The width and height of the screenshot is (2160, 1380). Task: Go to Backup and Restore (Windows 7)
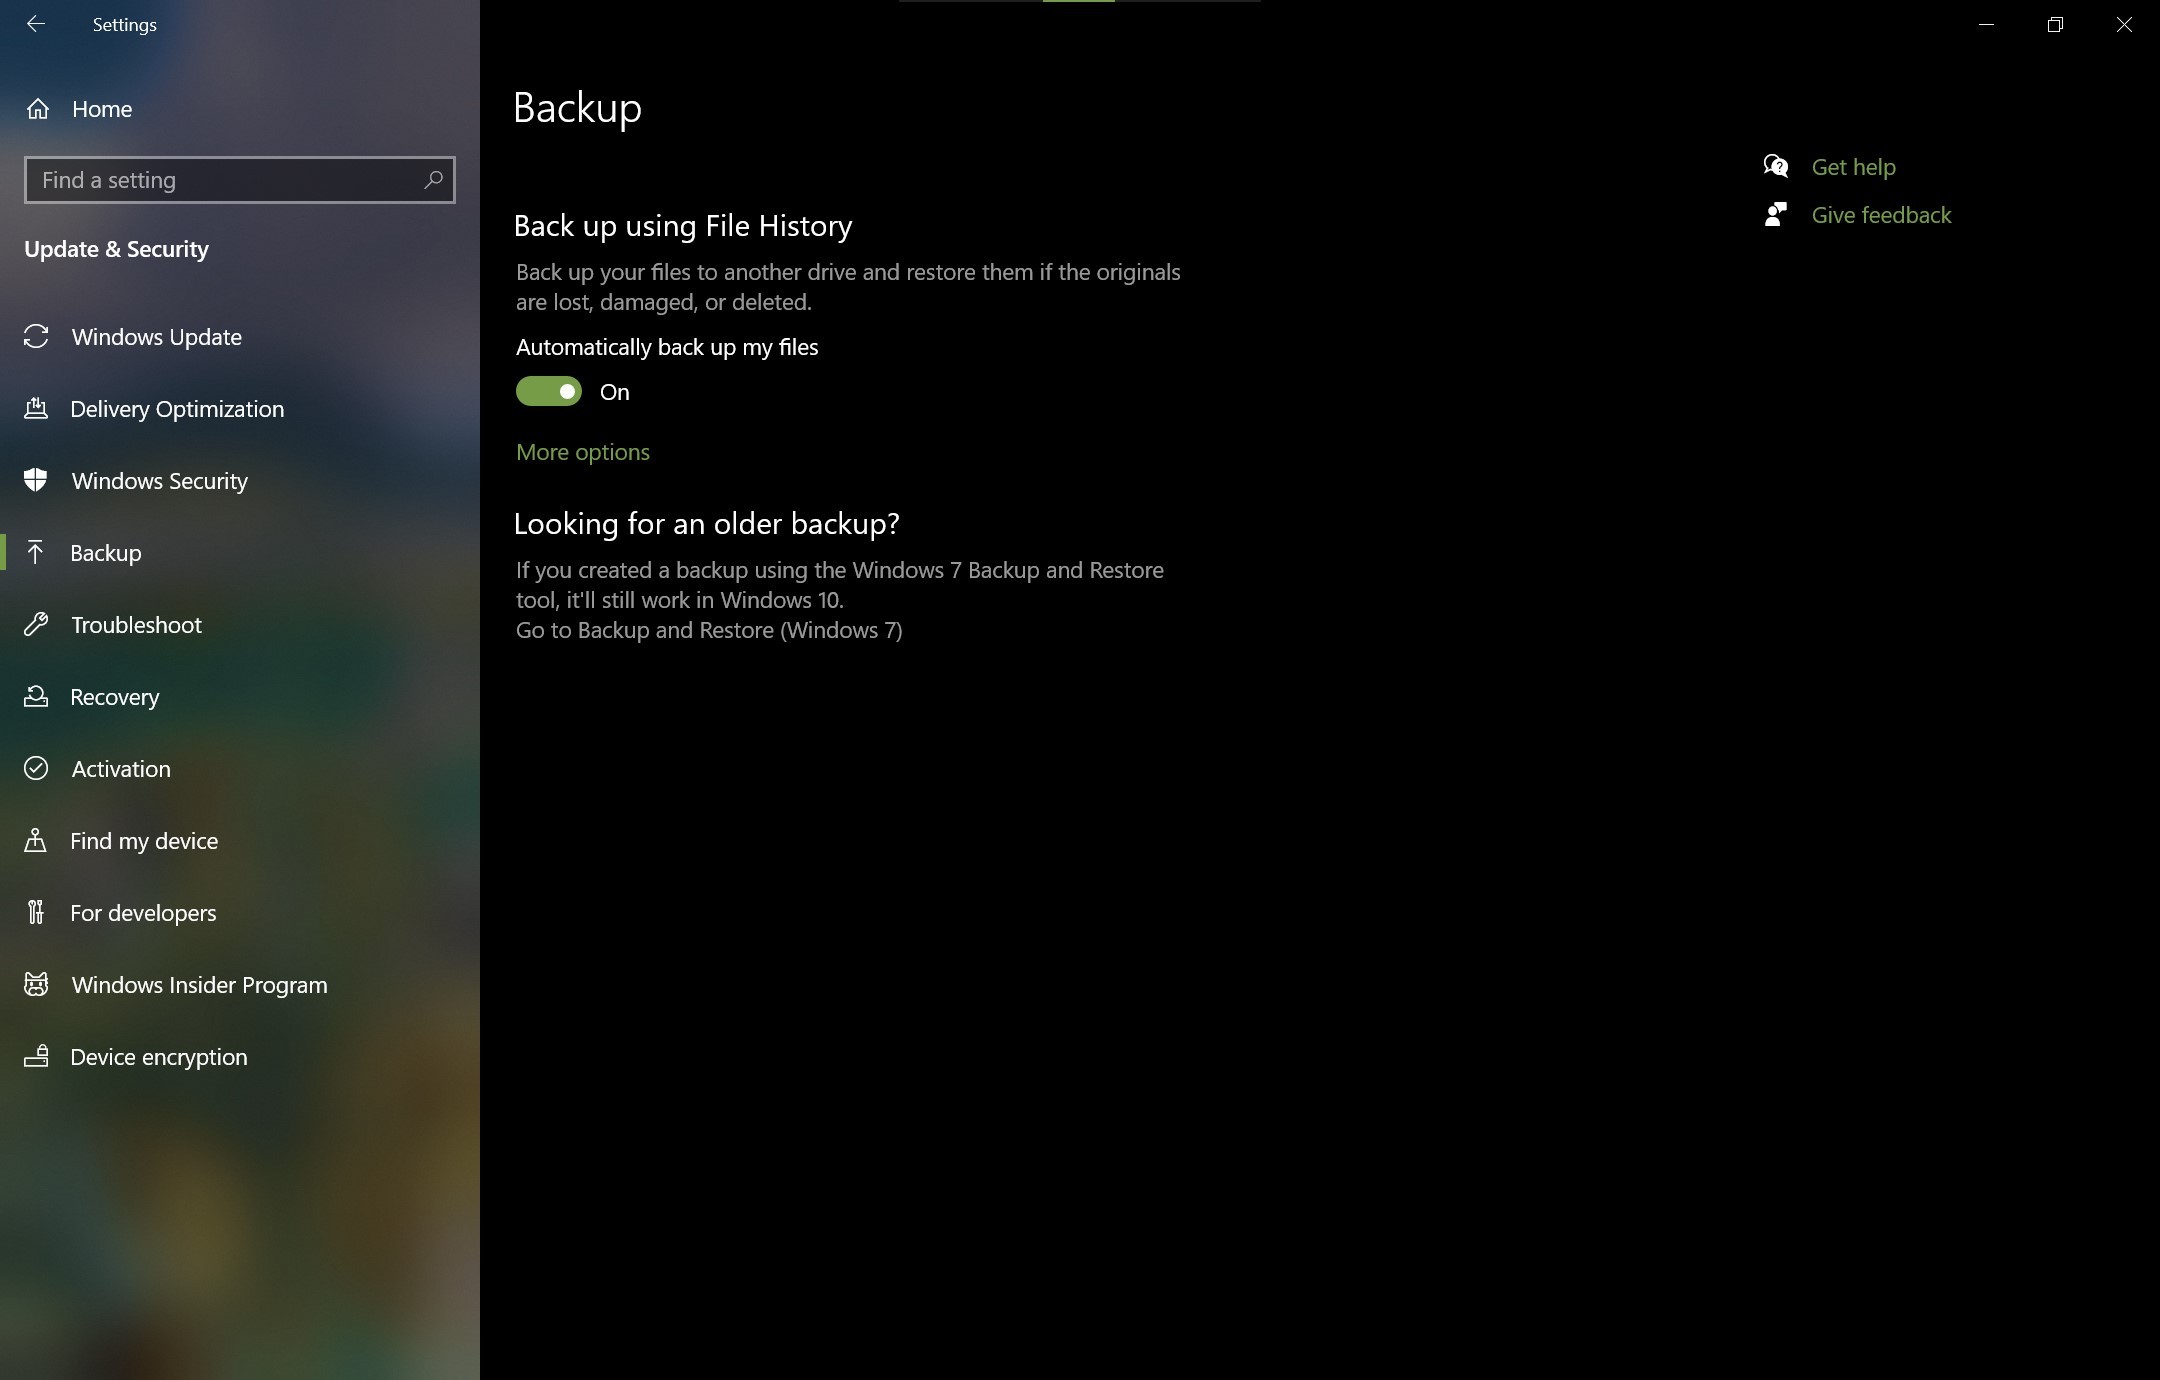coord(709,630)
